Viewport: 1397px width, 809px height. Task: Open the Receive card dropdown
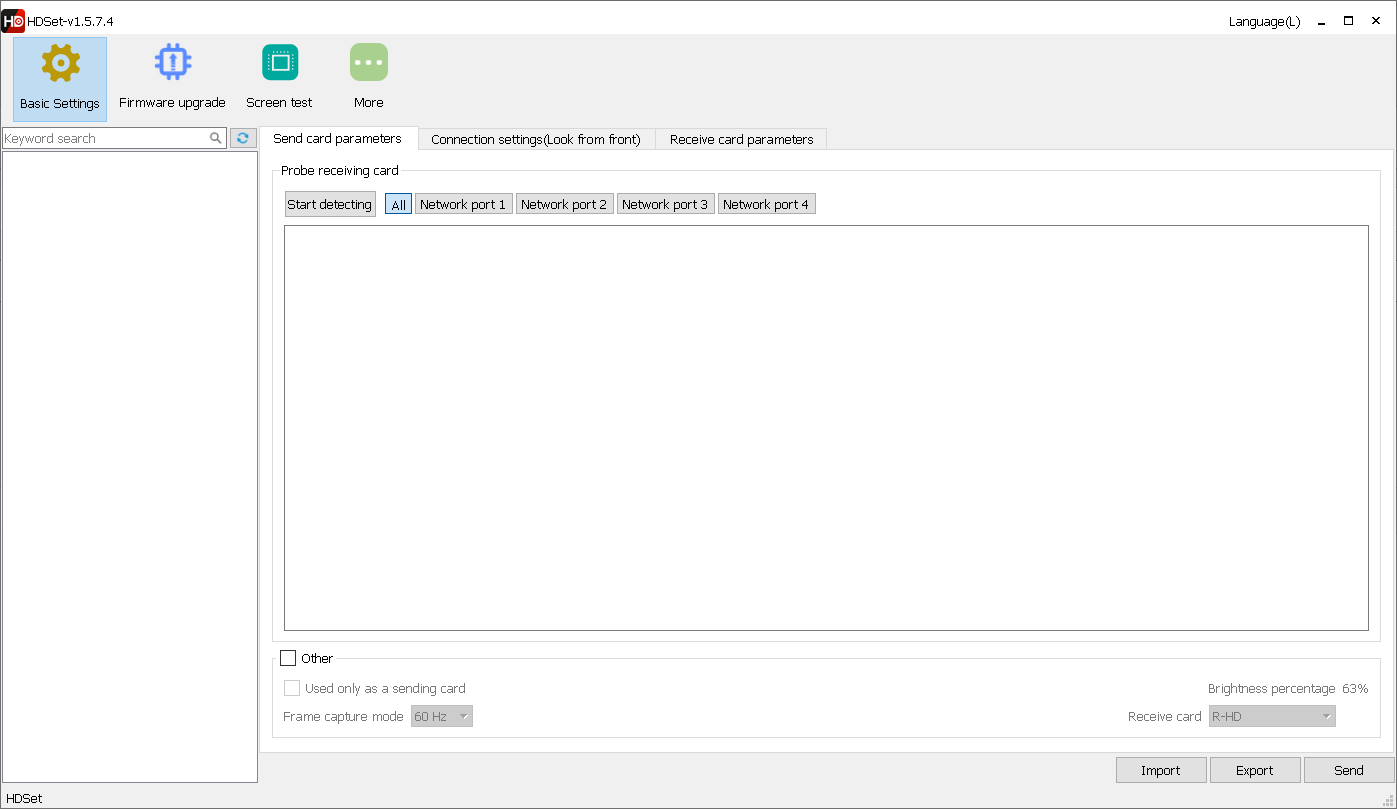(1271, 716)
